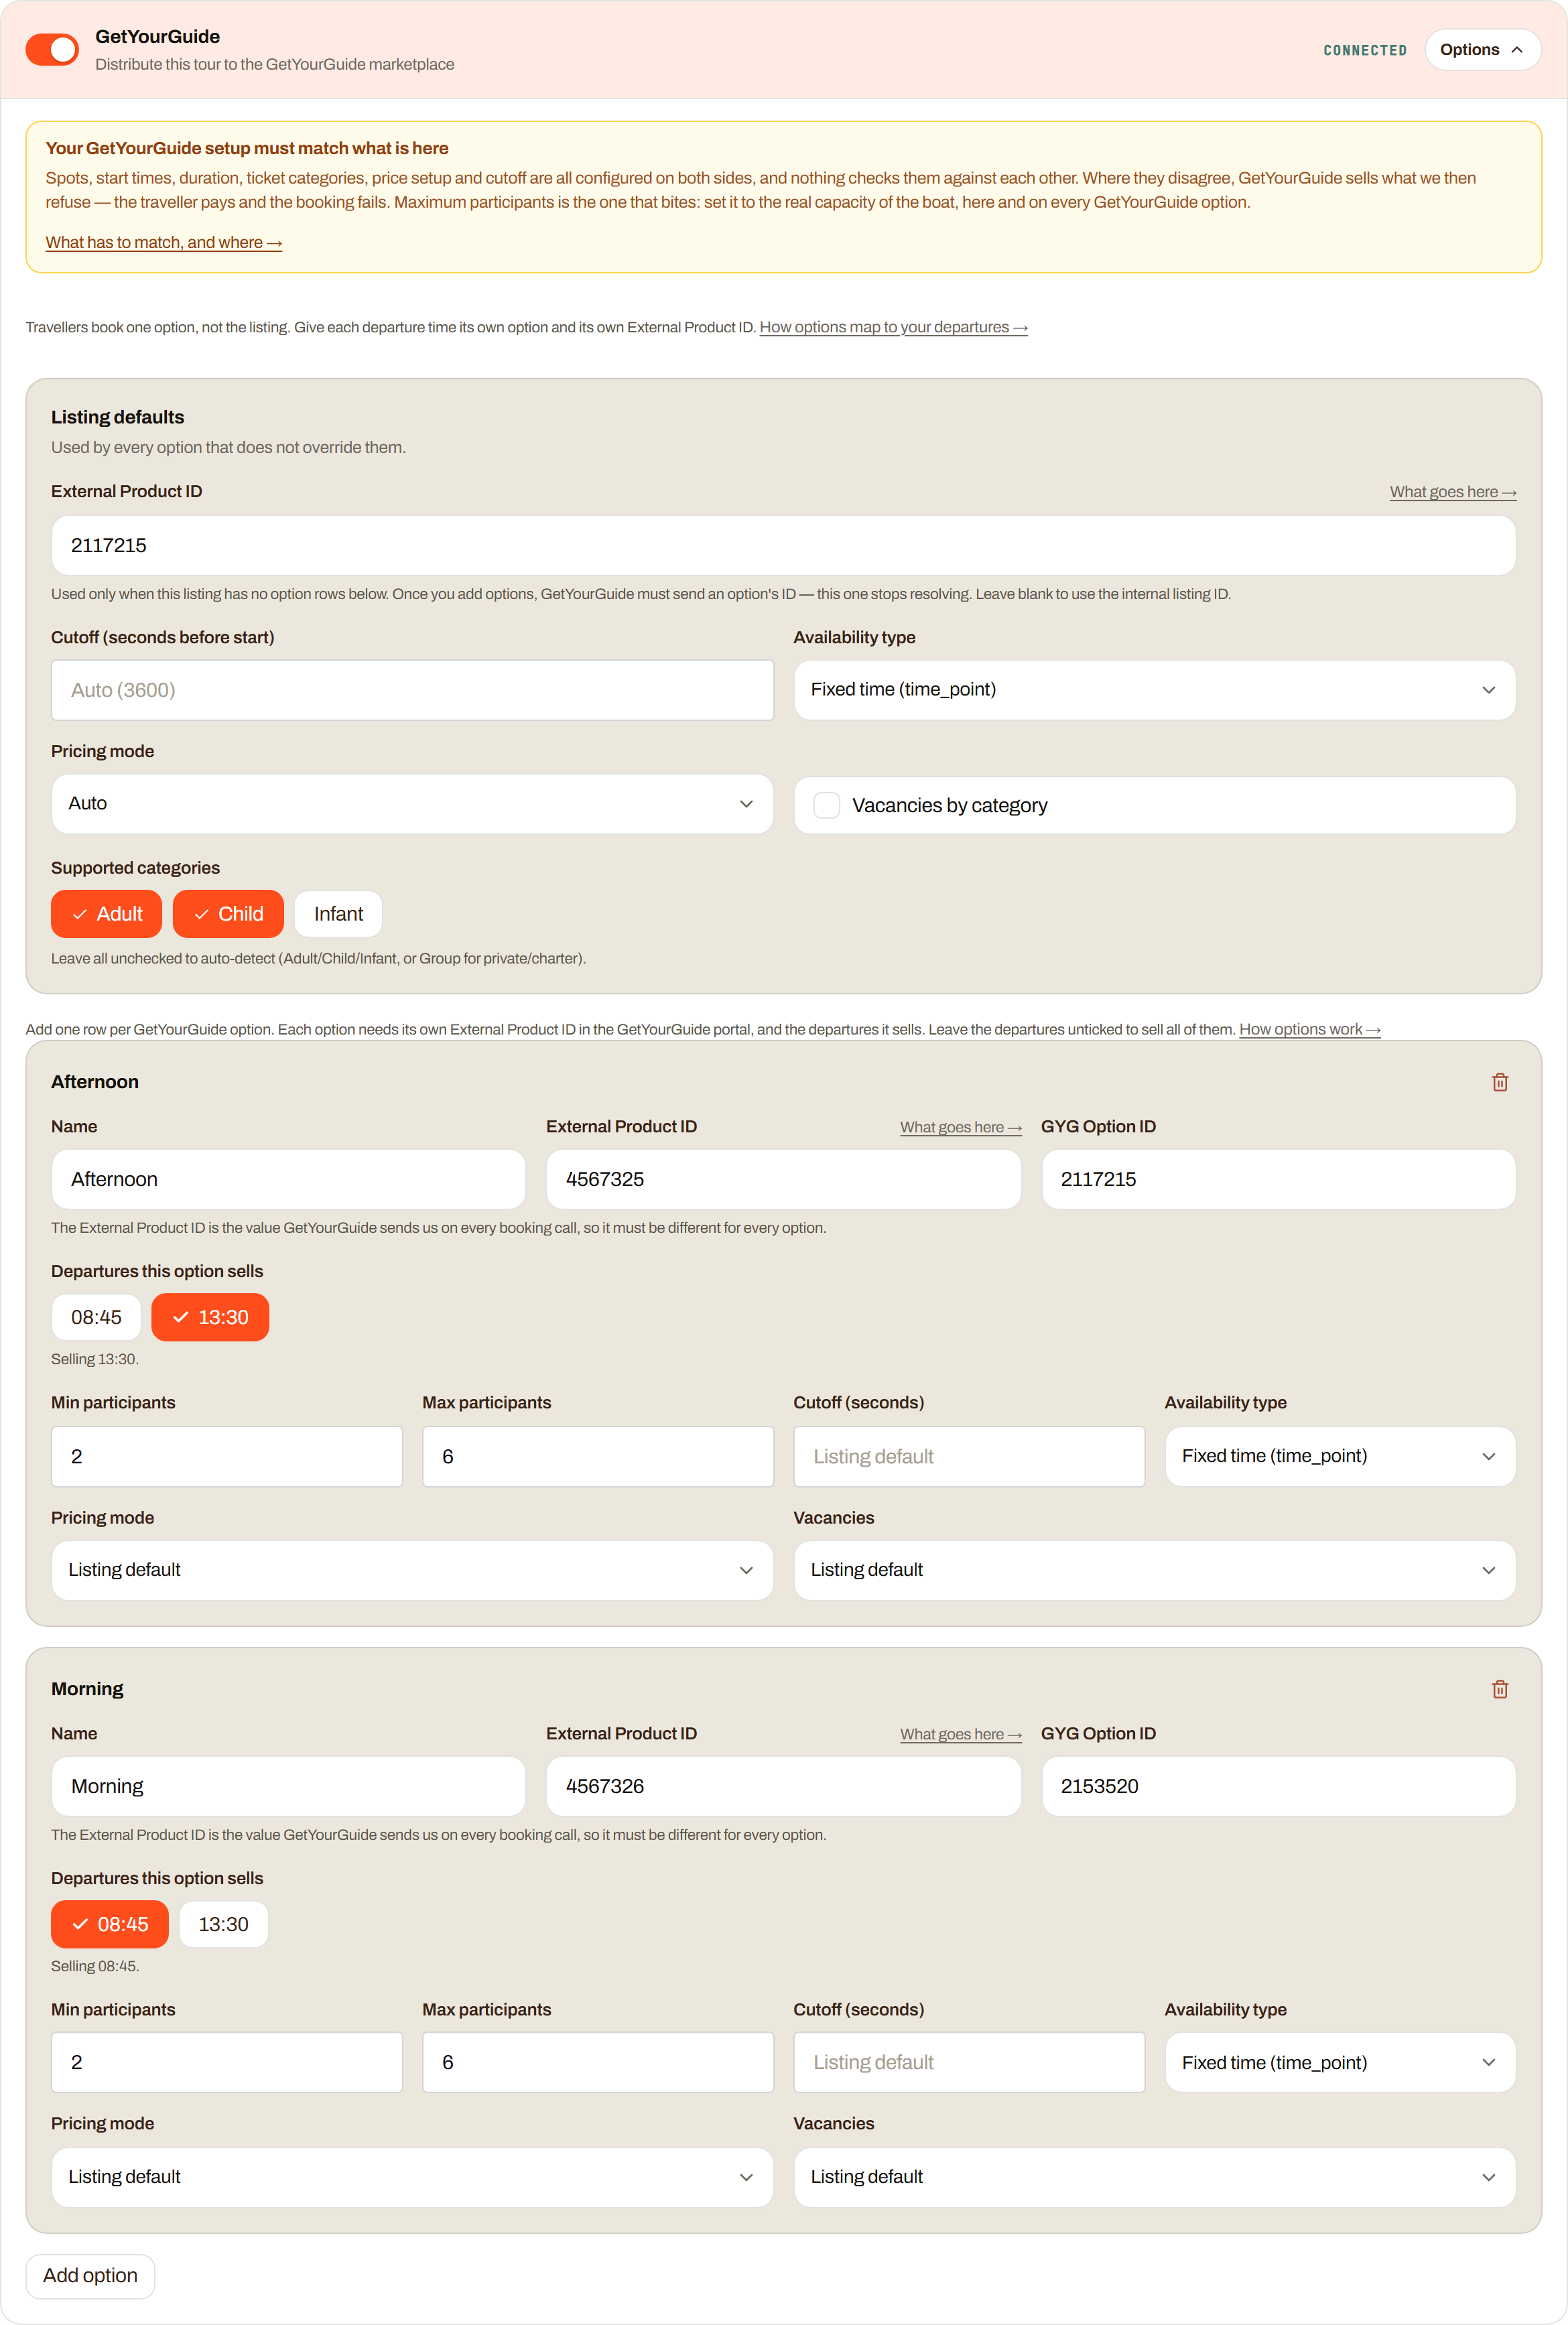Viewport: 1568px width, 2325px height.
Task: Delete the Afternoon option with trash icon
Action: [x=1499, y=1082]
